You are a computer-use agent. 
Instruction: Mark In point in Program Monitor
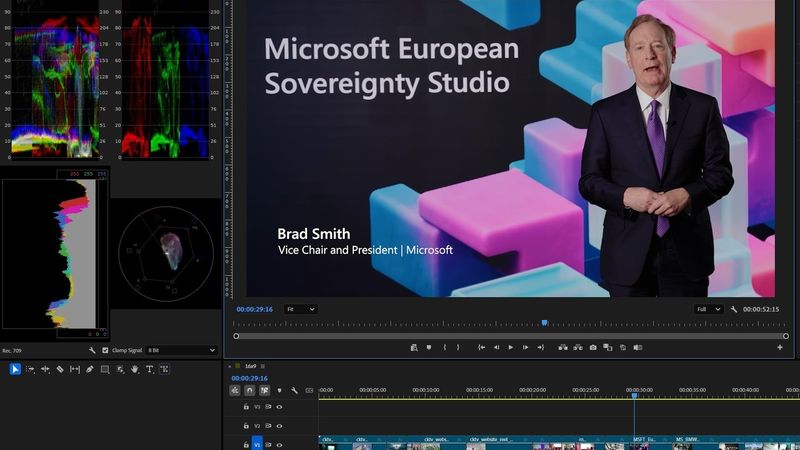[444, 347]
